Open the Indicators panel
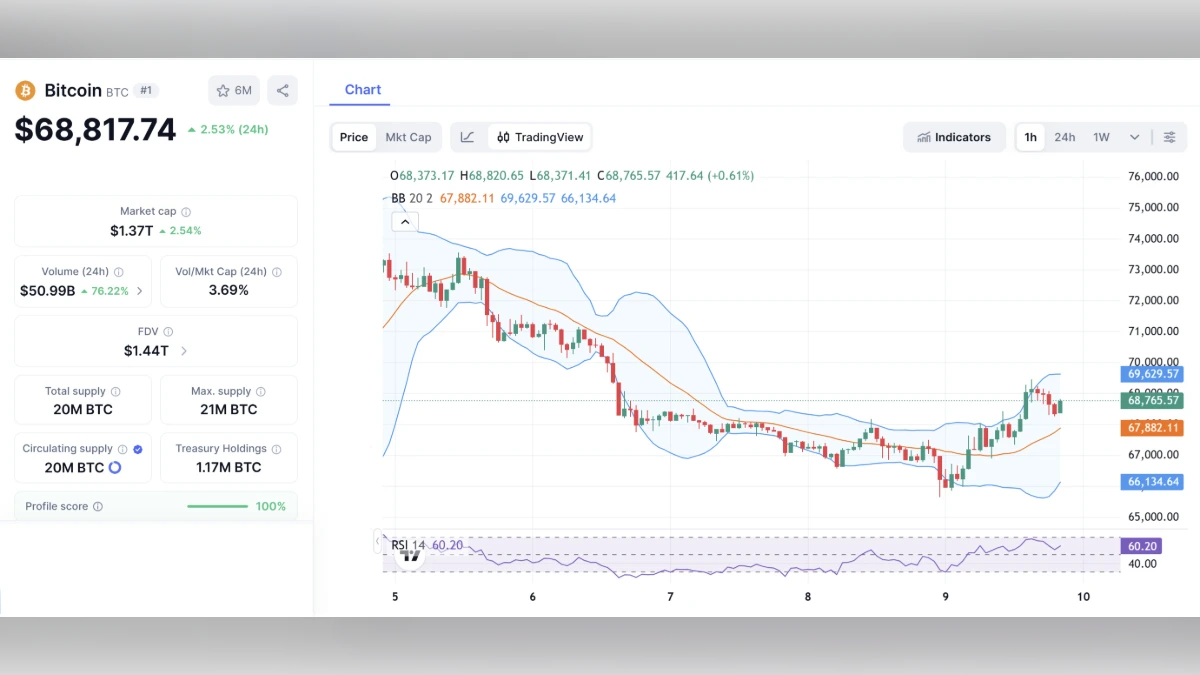The image size is (1200, 675). point(954,137)
